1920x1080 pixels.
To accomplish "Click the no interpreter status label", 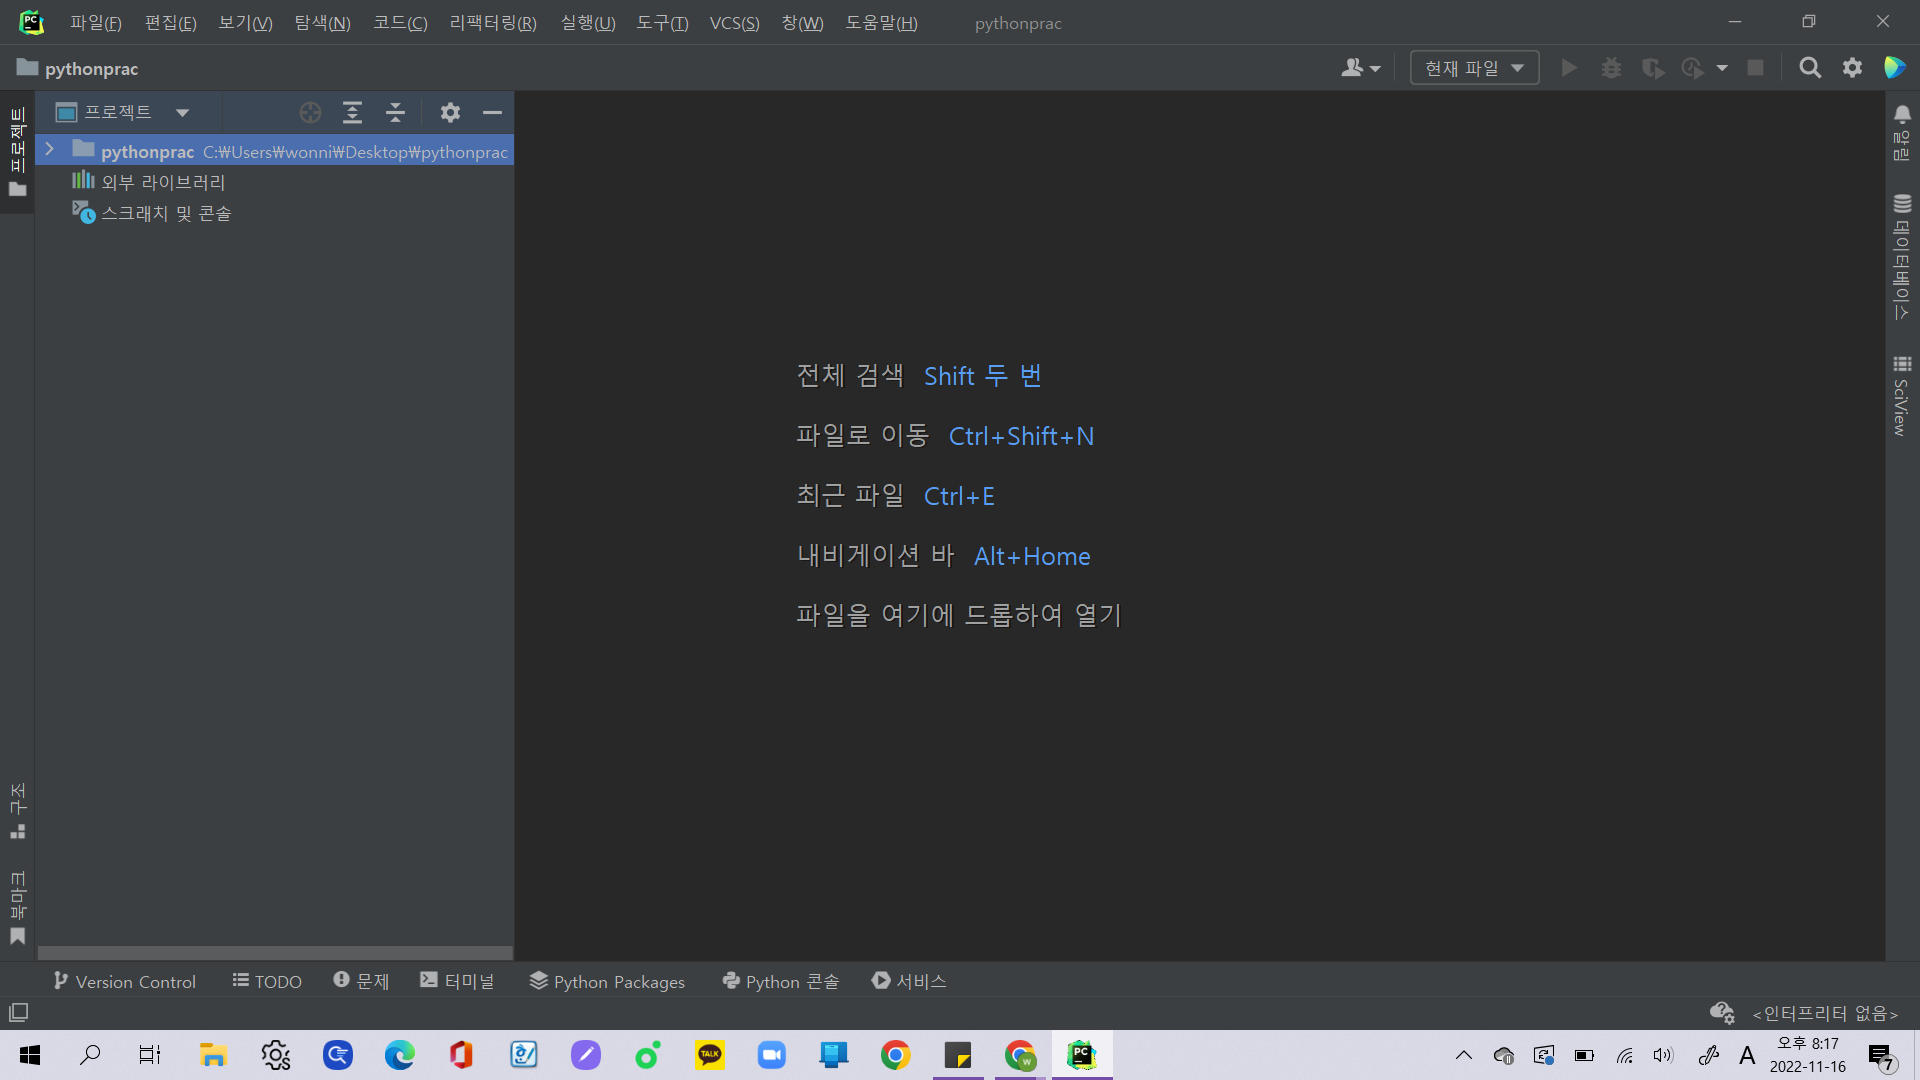I will tap(1825, 1013).
